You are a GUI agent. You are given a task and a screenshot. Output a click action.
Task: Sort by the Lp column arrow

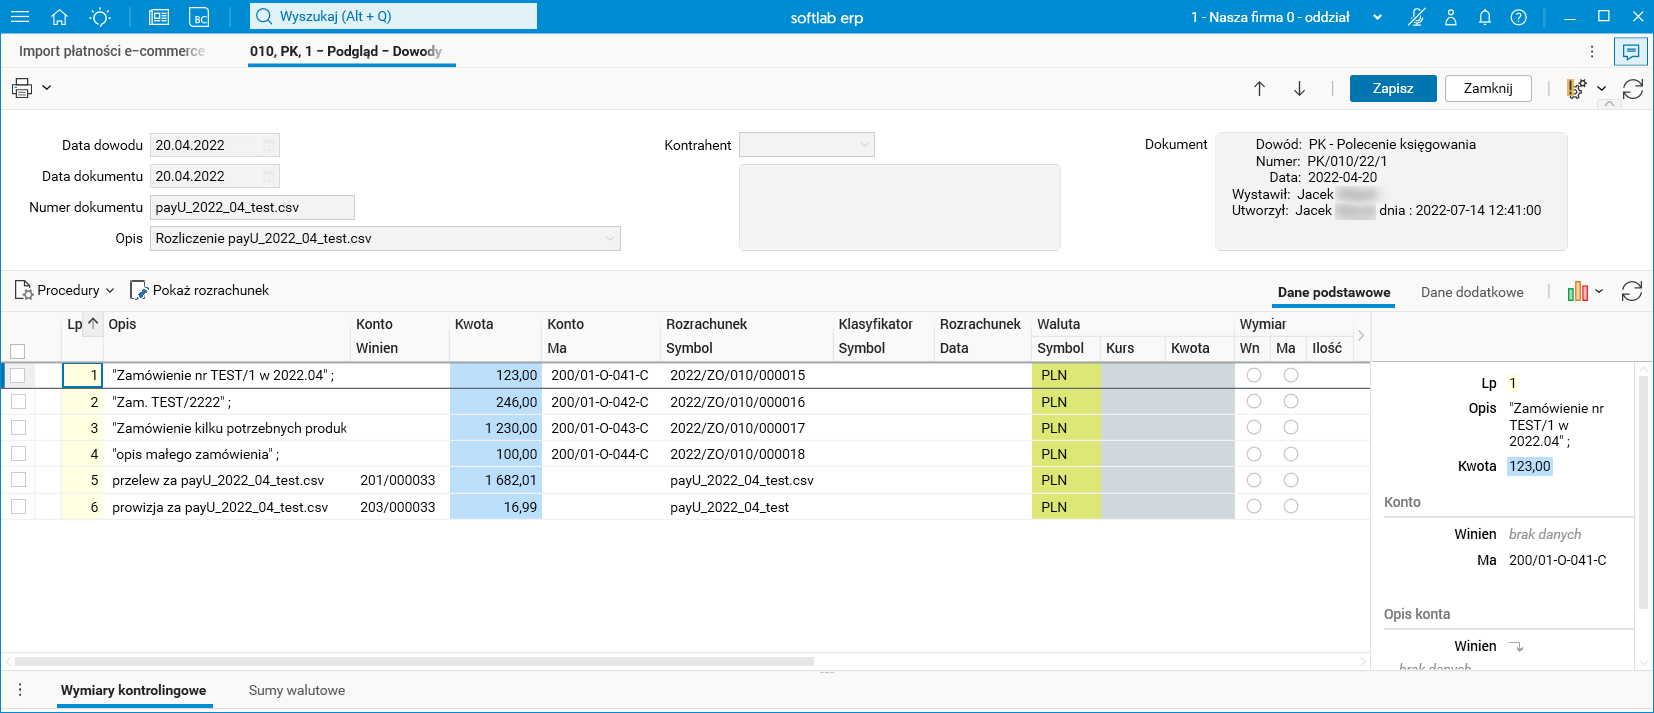coord(93,323)
